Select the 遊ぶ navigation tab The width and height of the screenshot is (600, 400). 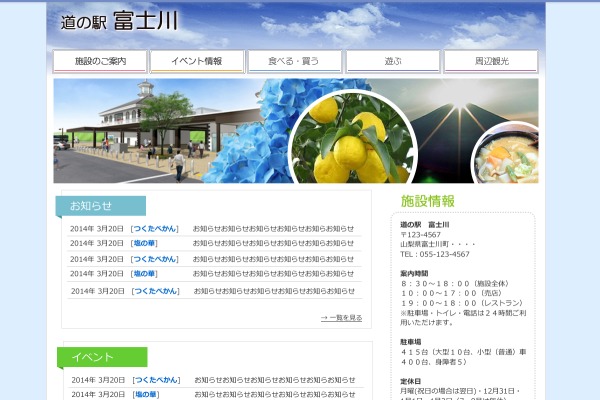tap(393, 61)
